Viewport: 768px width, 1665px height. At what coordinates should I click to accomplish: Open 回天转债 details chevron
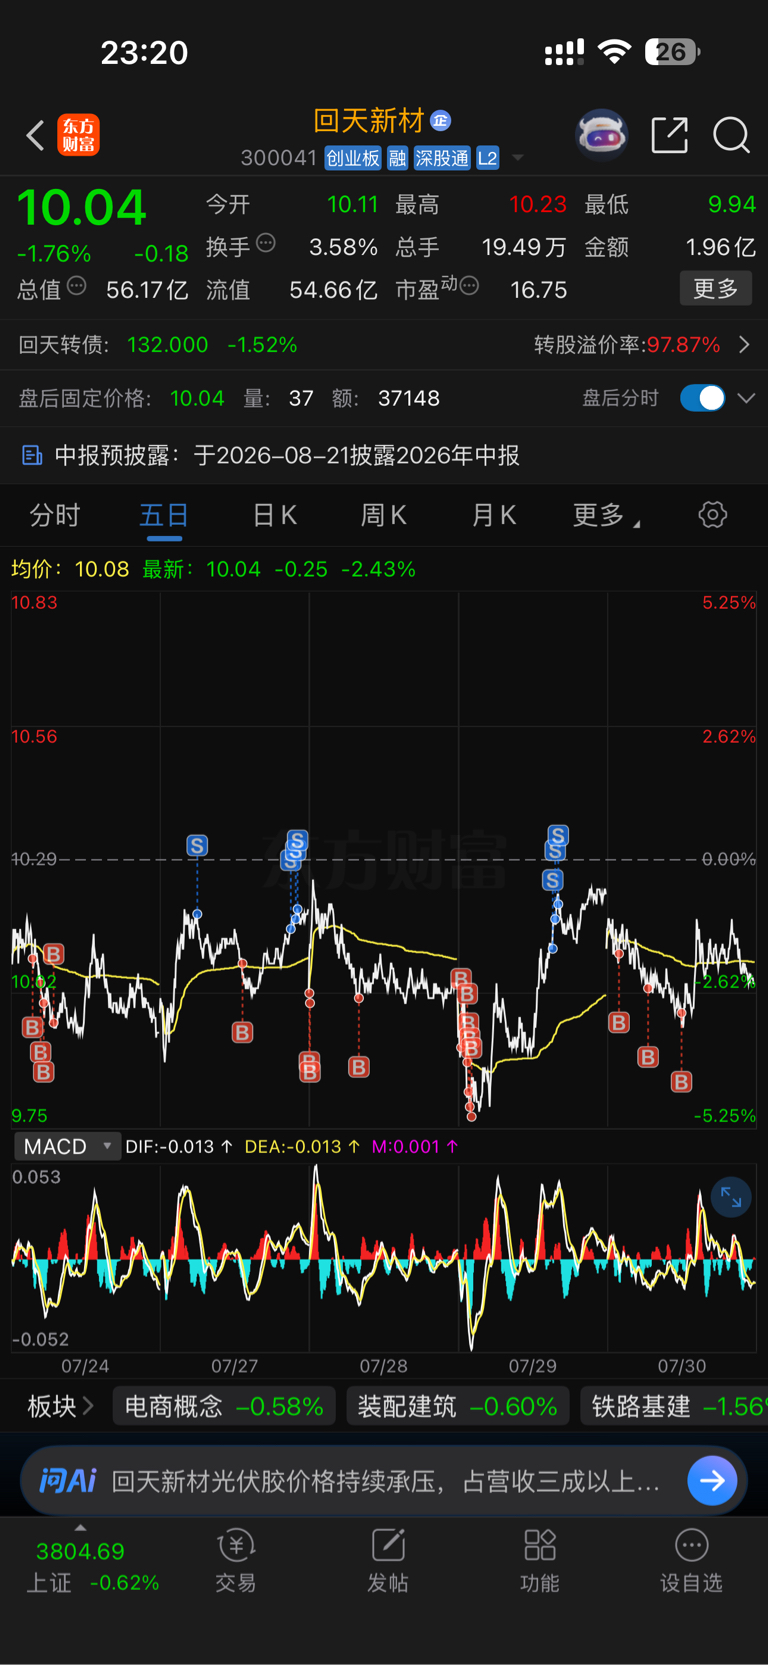tap(744, 345)
